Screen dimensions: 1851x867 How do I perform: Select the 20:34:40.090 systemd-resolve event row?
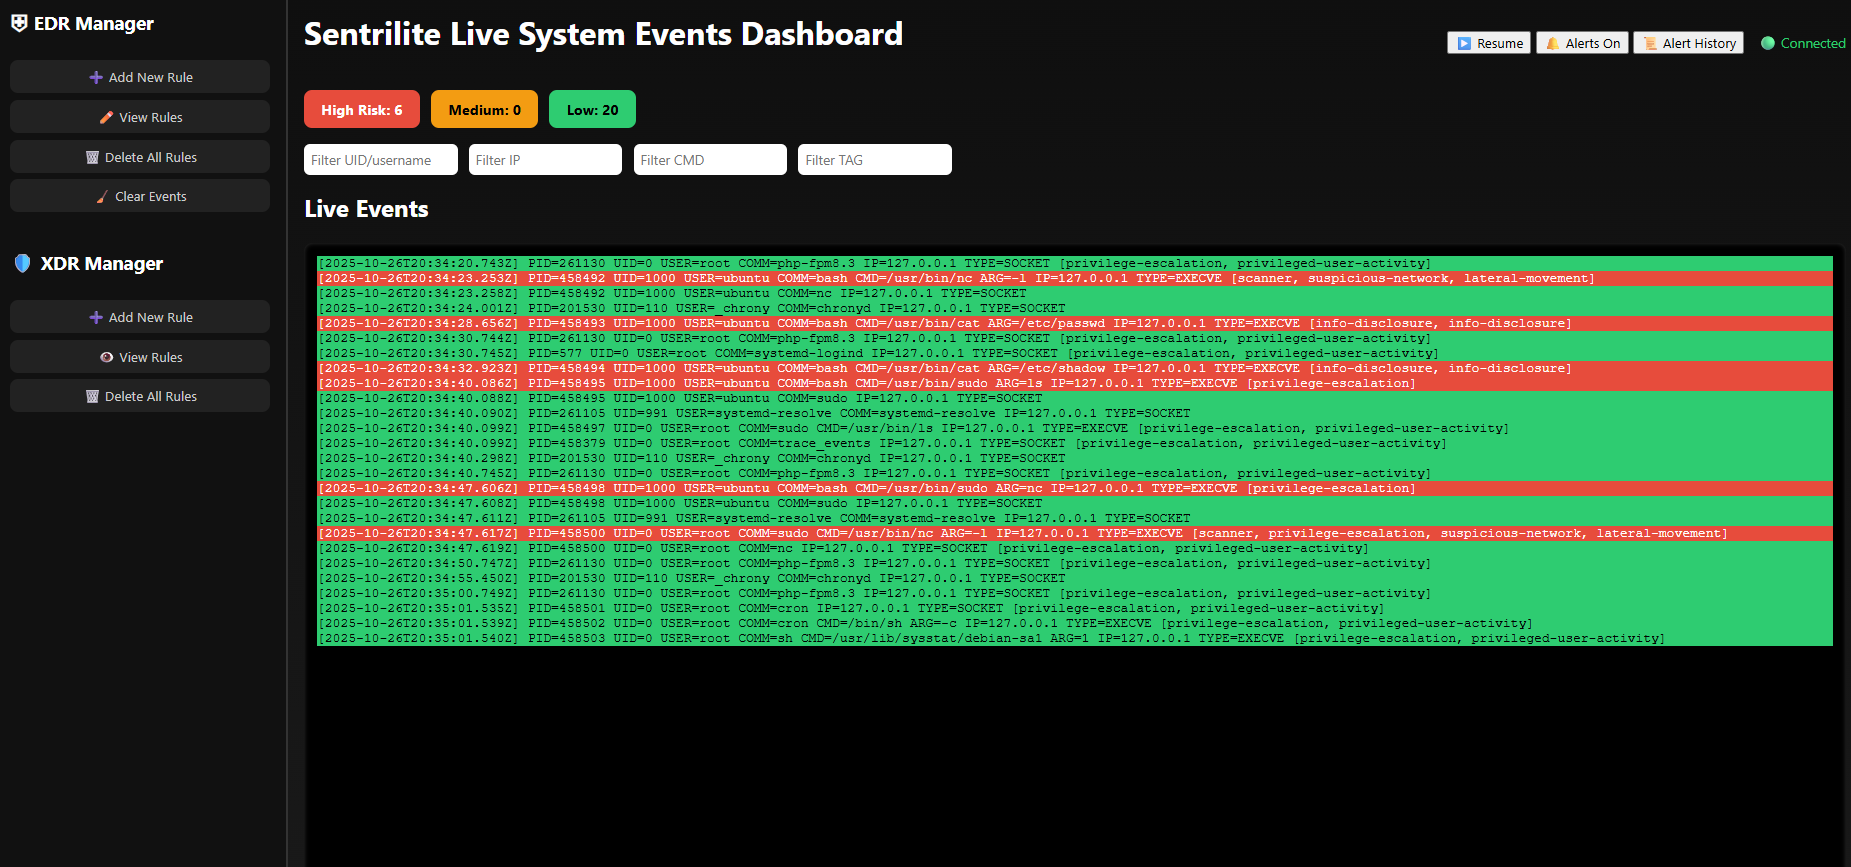tap(1075, 414)
